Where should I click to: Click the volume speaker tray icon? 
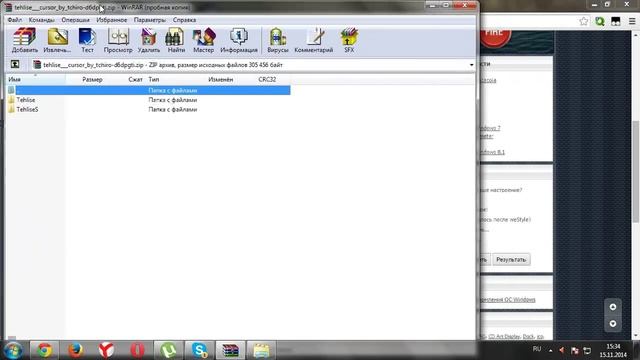point(562,350)
